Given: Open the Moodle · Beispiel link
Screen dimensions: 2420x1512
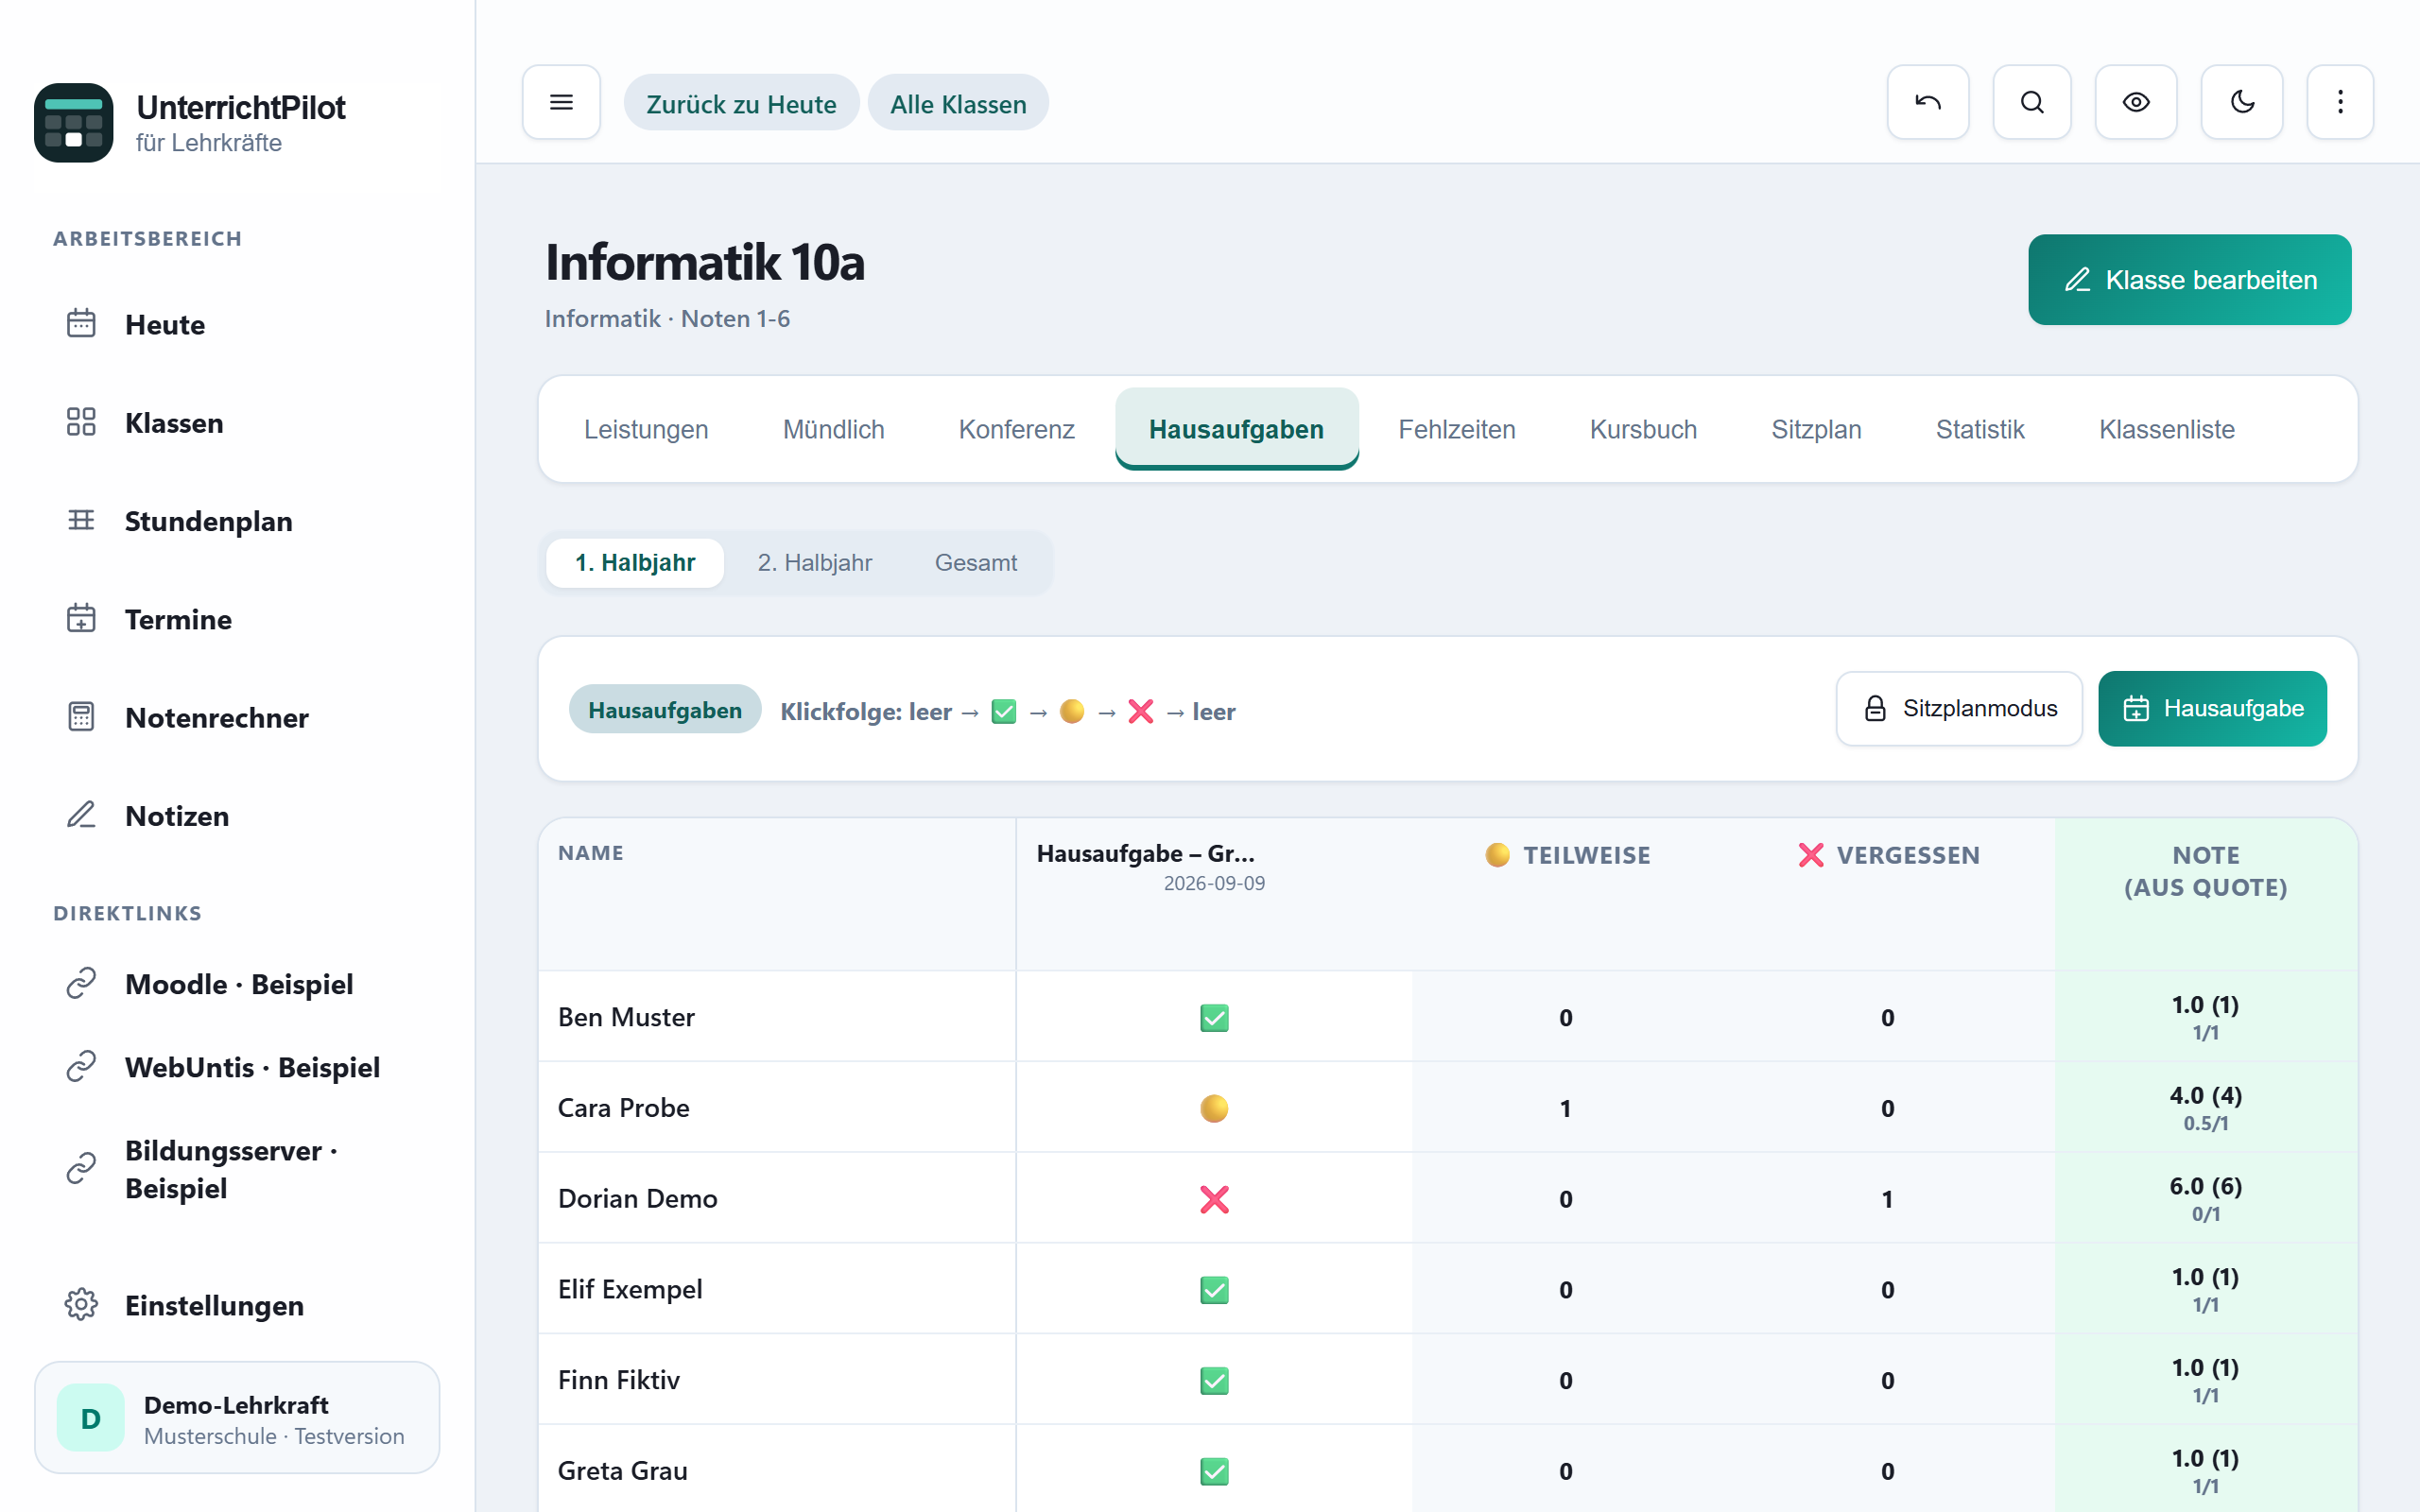Looking at the screenshot, I should 238,984.
